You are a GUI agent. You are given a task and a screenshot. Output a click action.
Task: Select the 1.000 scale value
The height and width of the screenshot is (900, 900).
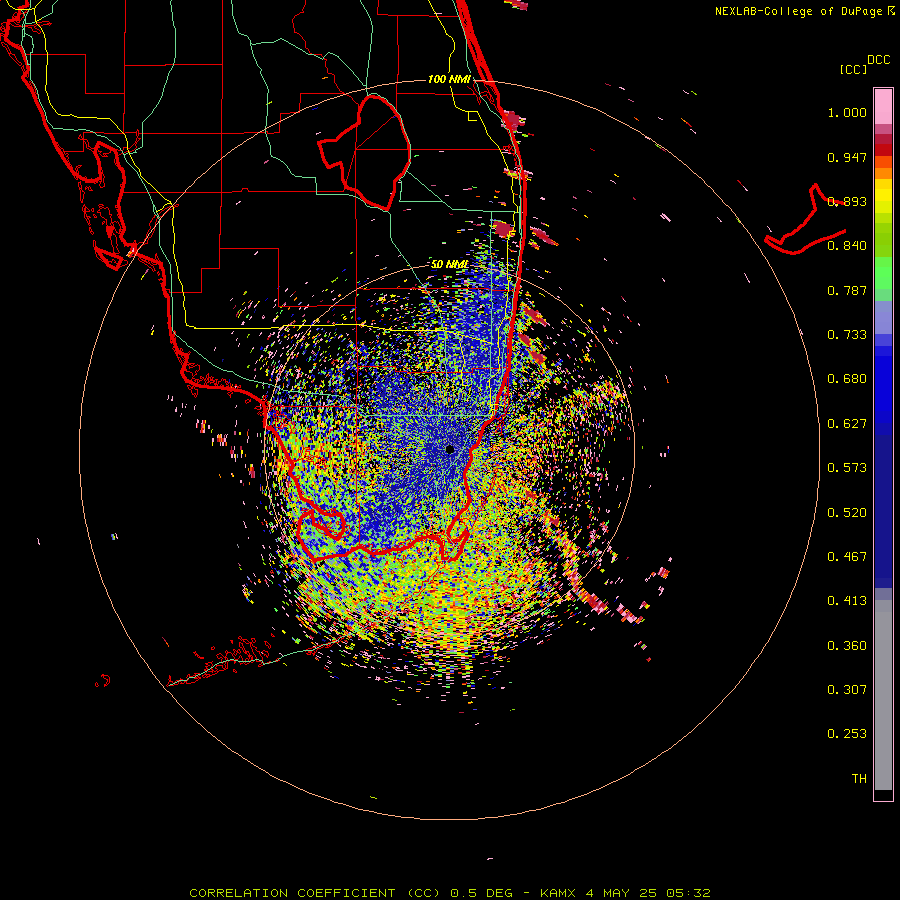coord(847,112)
